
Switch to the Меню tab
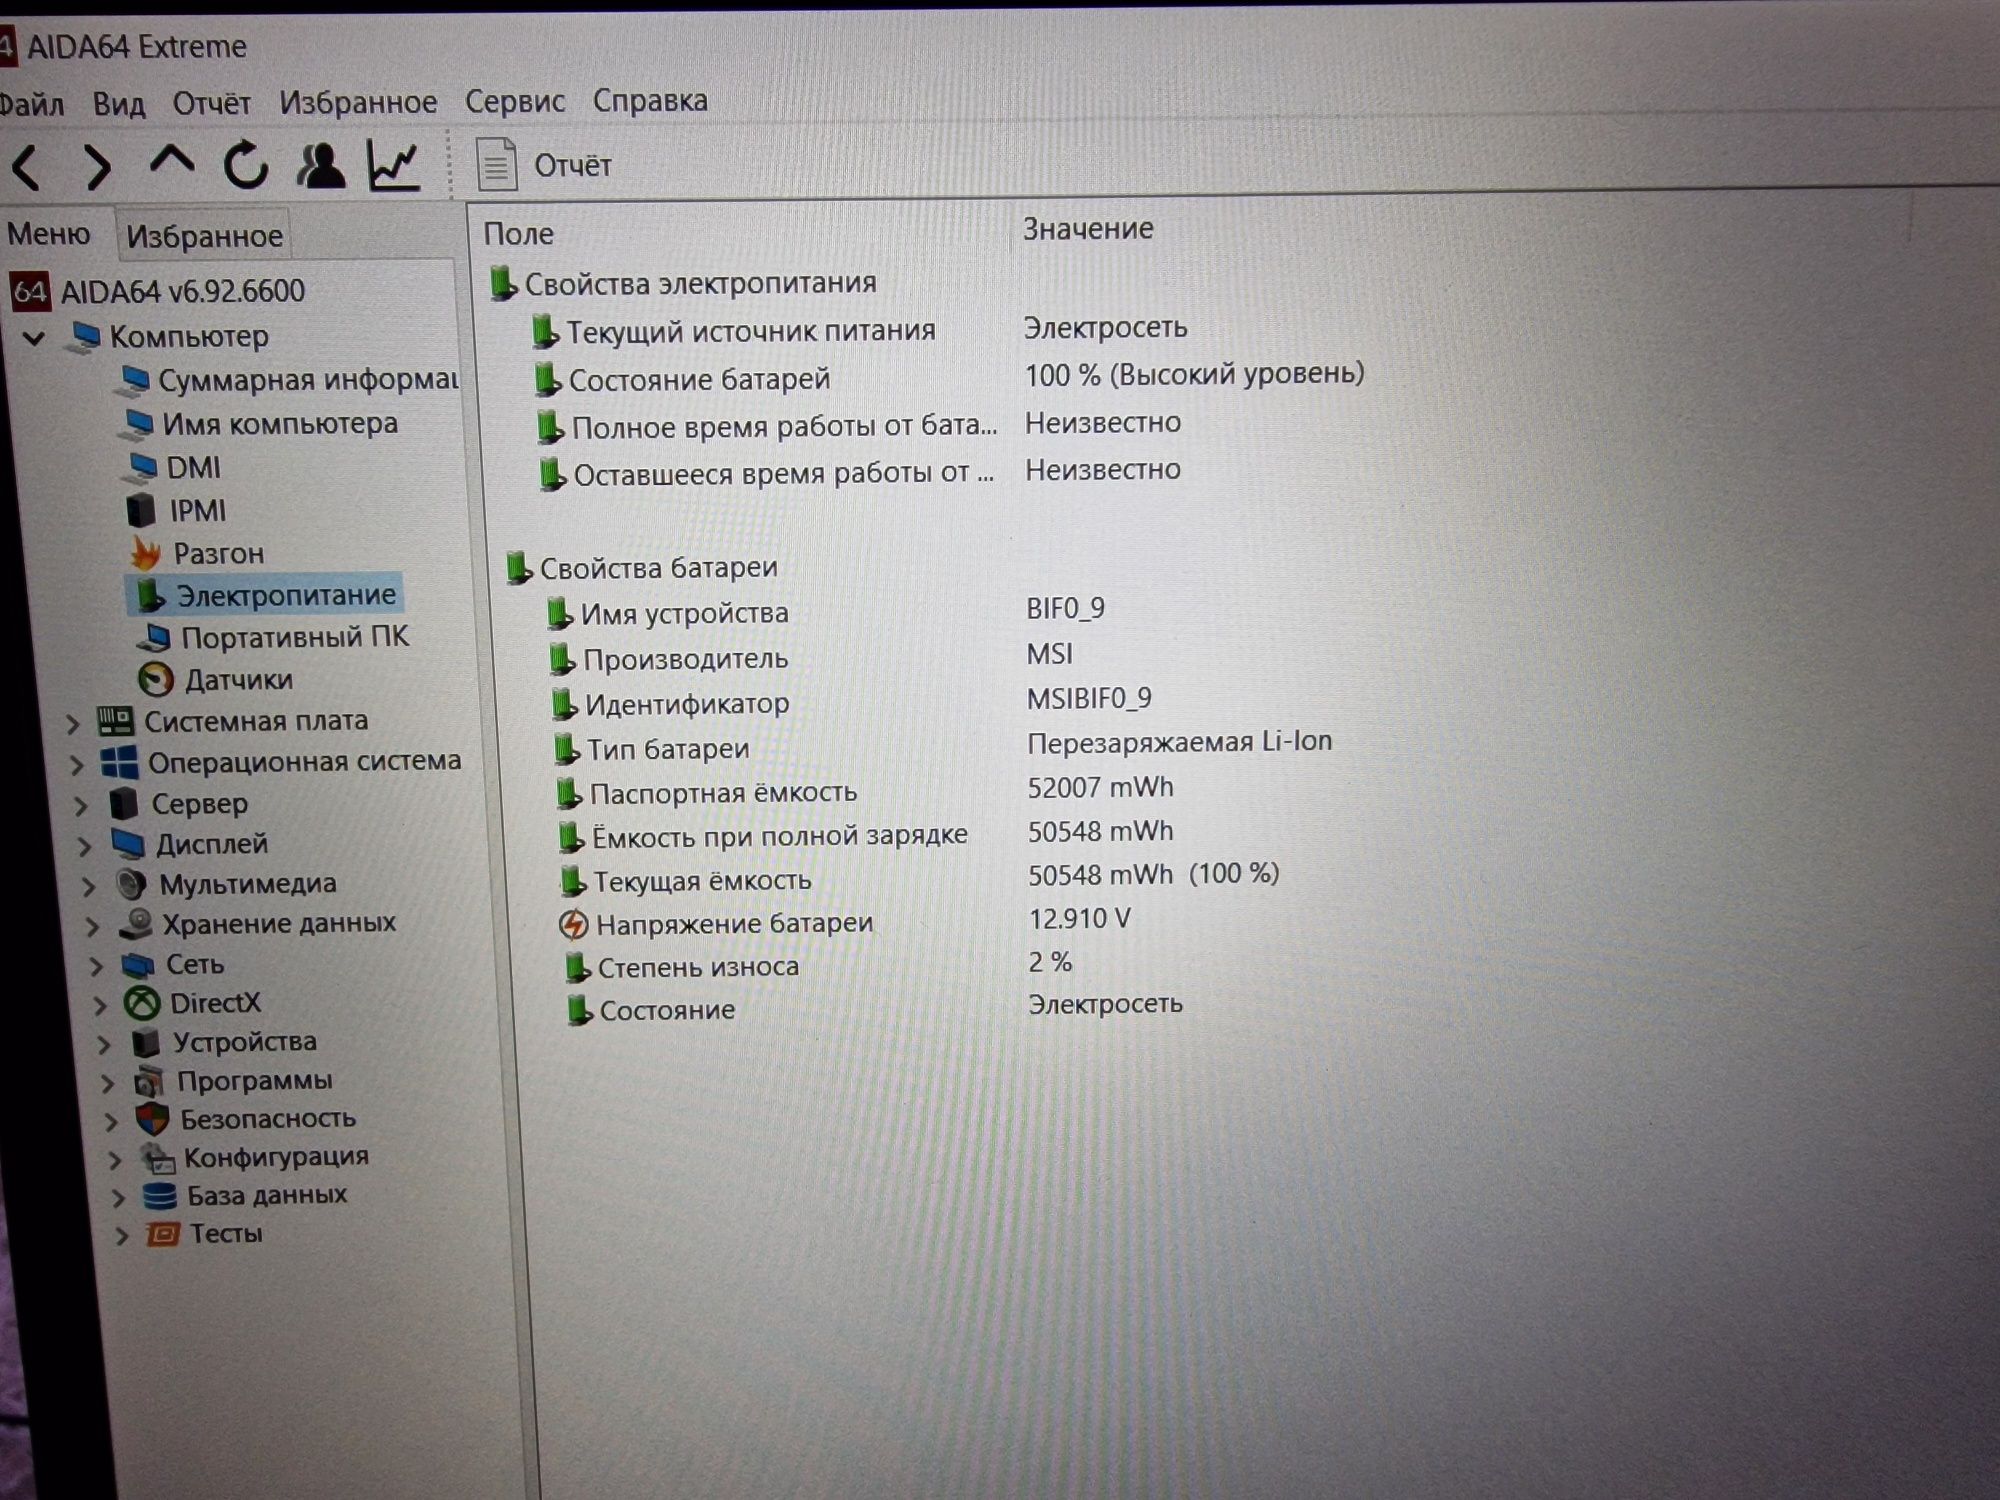click(48, 234)
